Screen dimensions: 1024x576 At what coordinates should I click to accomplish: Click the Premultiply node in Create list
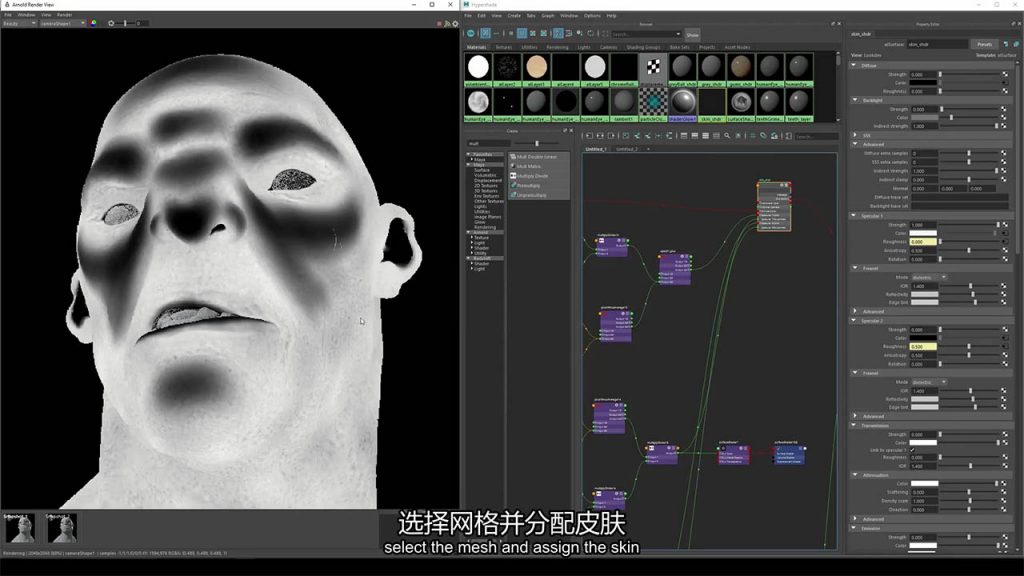[x=529, y=185]
